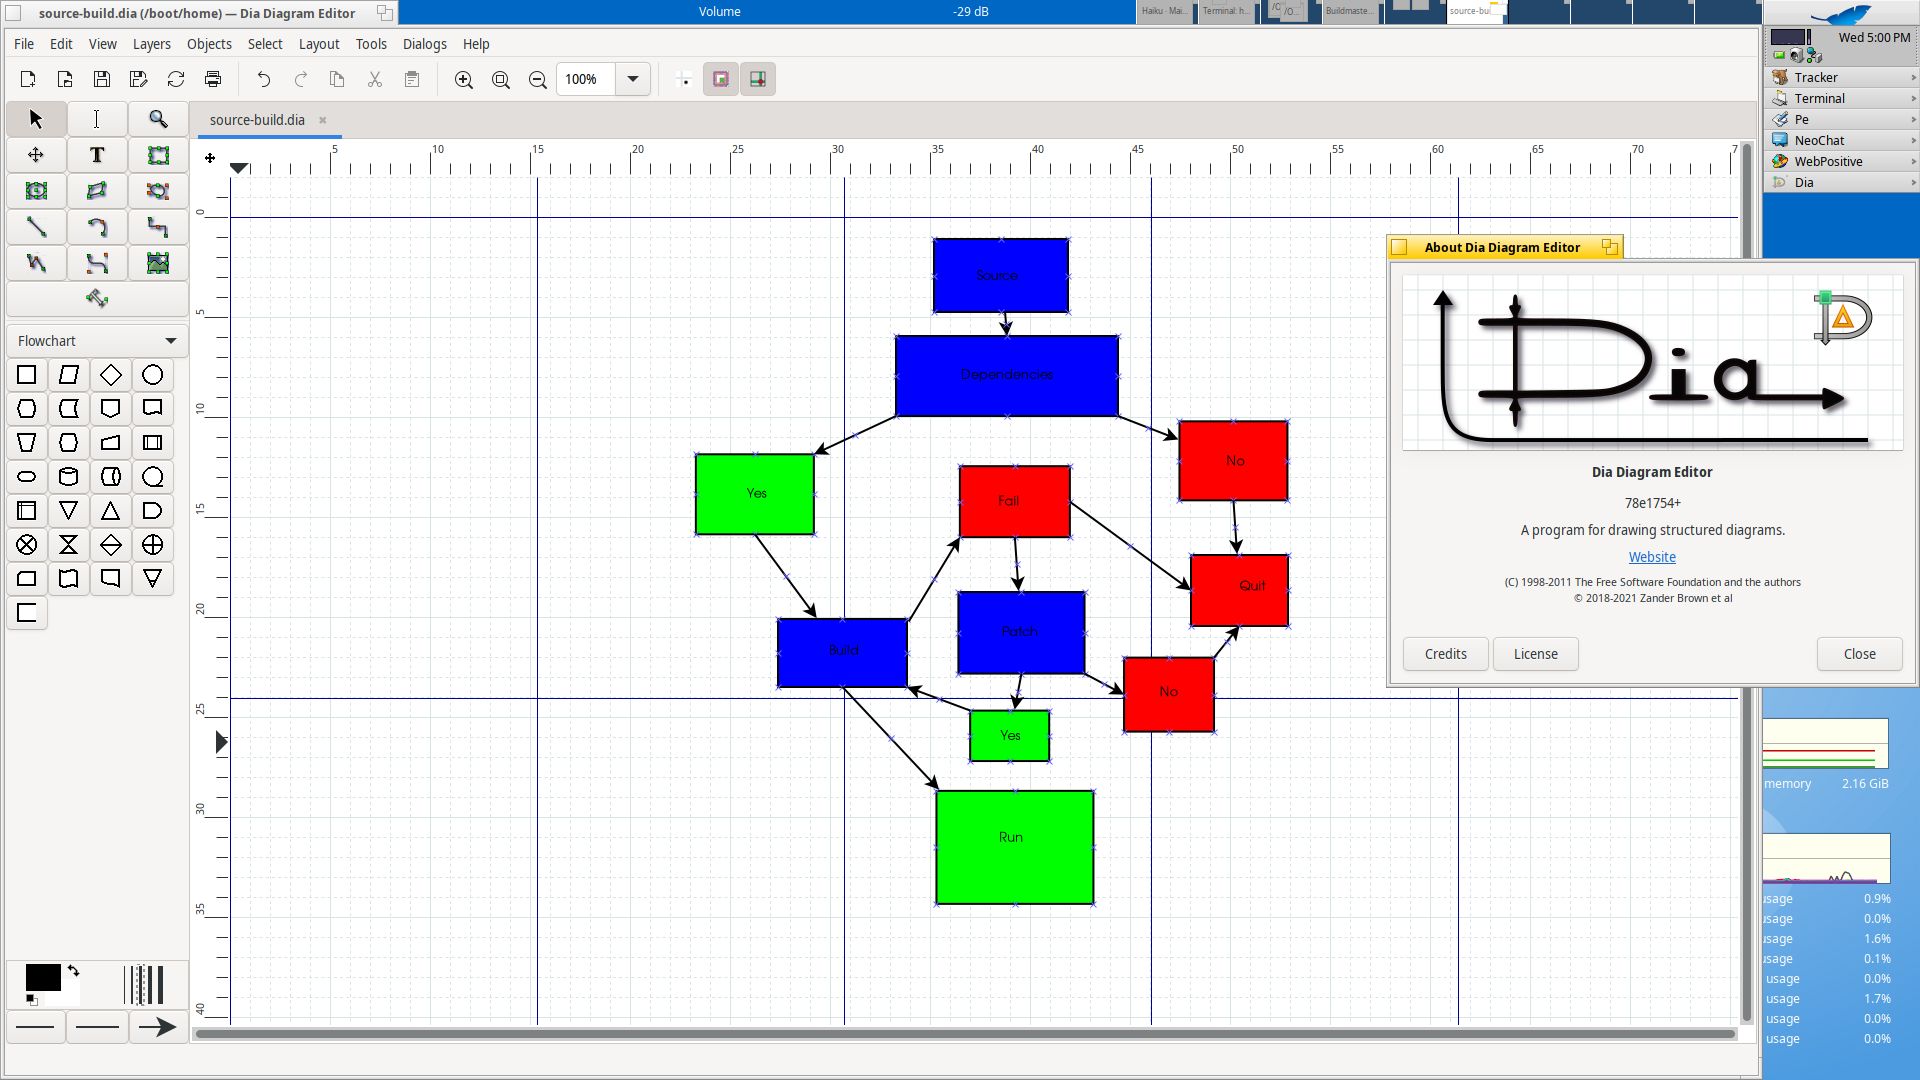1920x1080 pixels.
Task: Select the Zigzag line tool
Action: [158, 227]
